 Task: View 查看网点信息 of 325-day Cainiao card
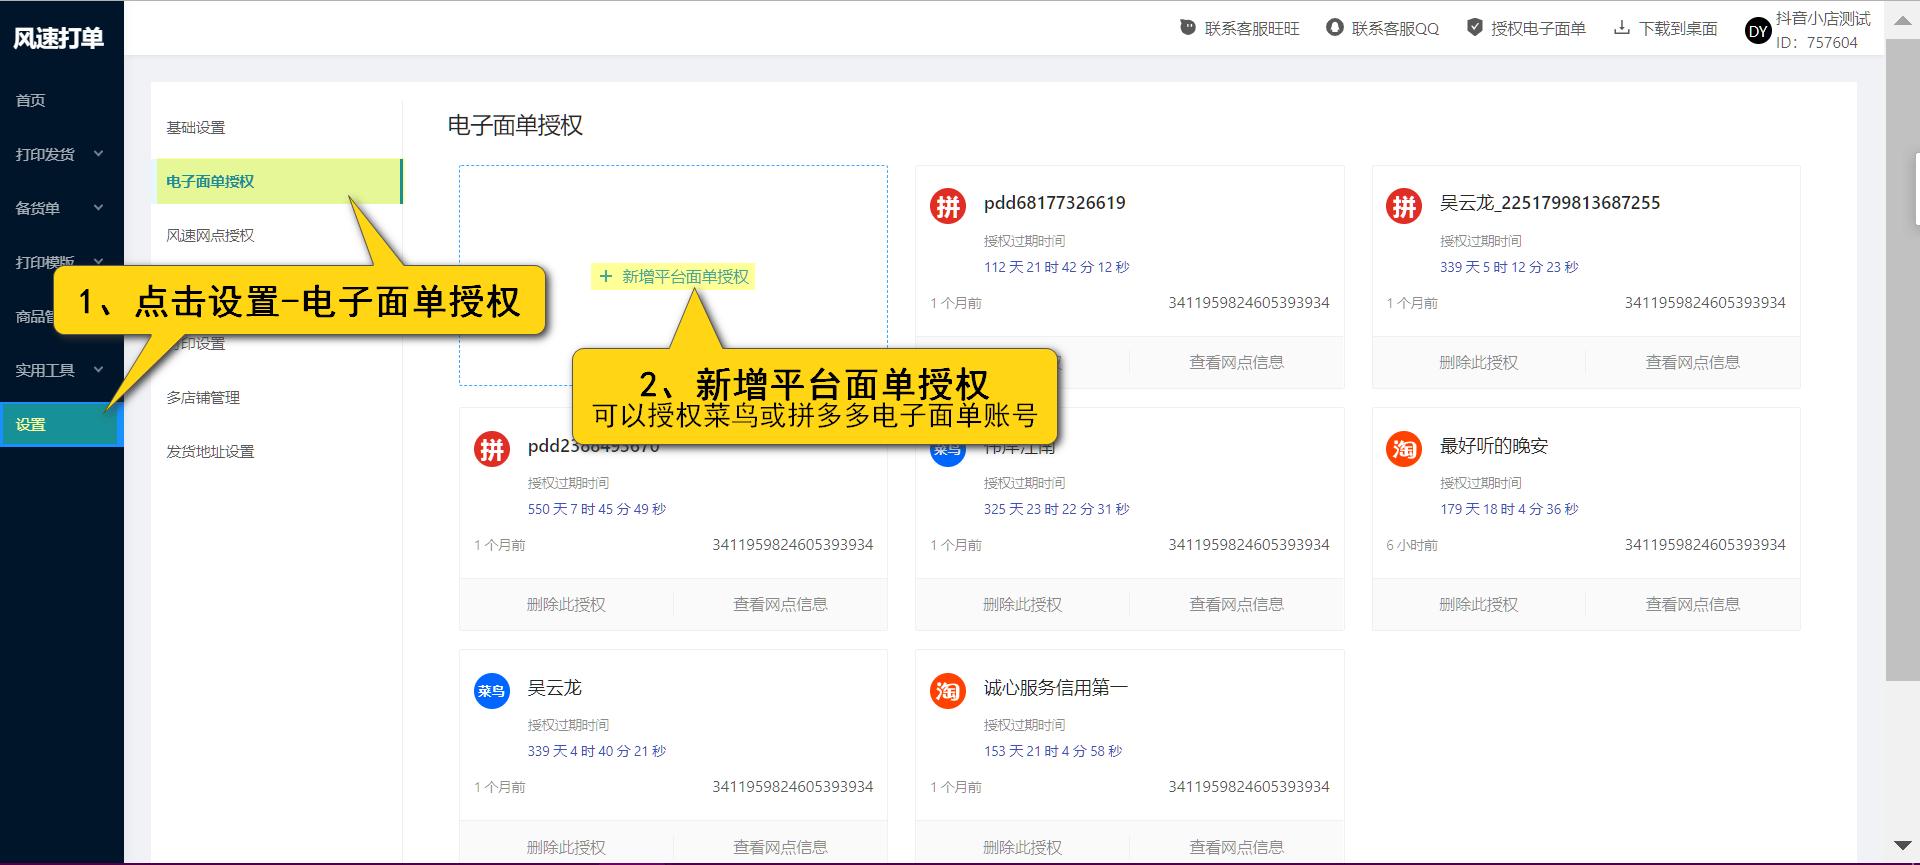coord(1236,604)
